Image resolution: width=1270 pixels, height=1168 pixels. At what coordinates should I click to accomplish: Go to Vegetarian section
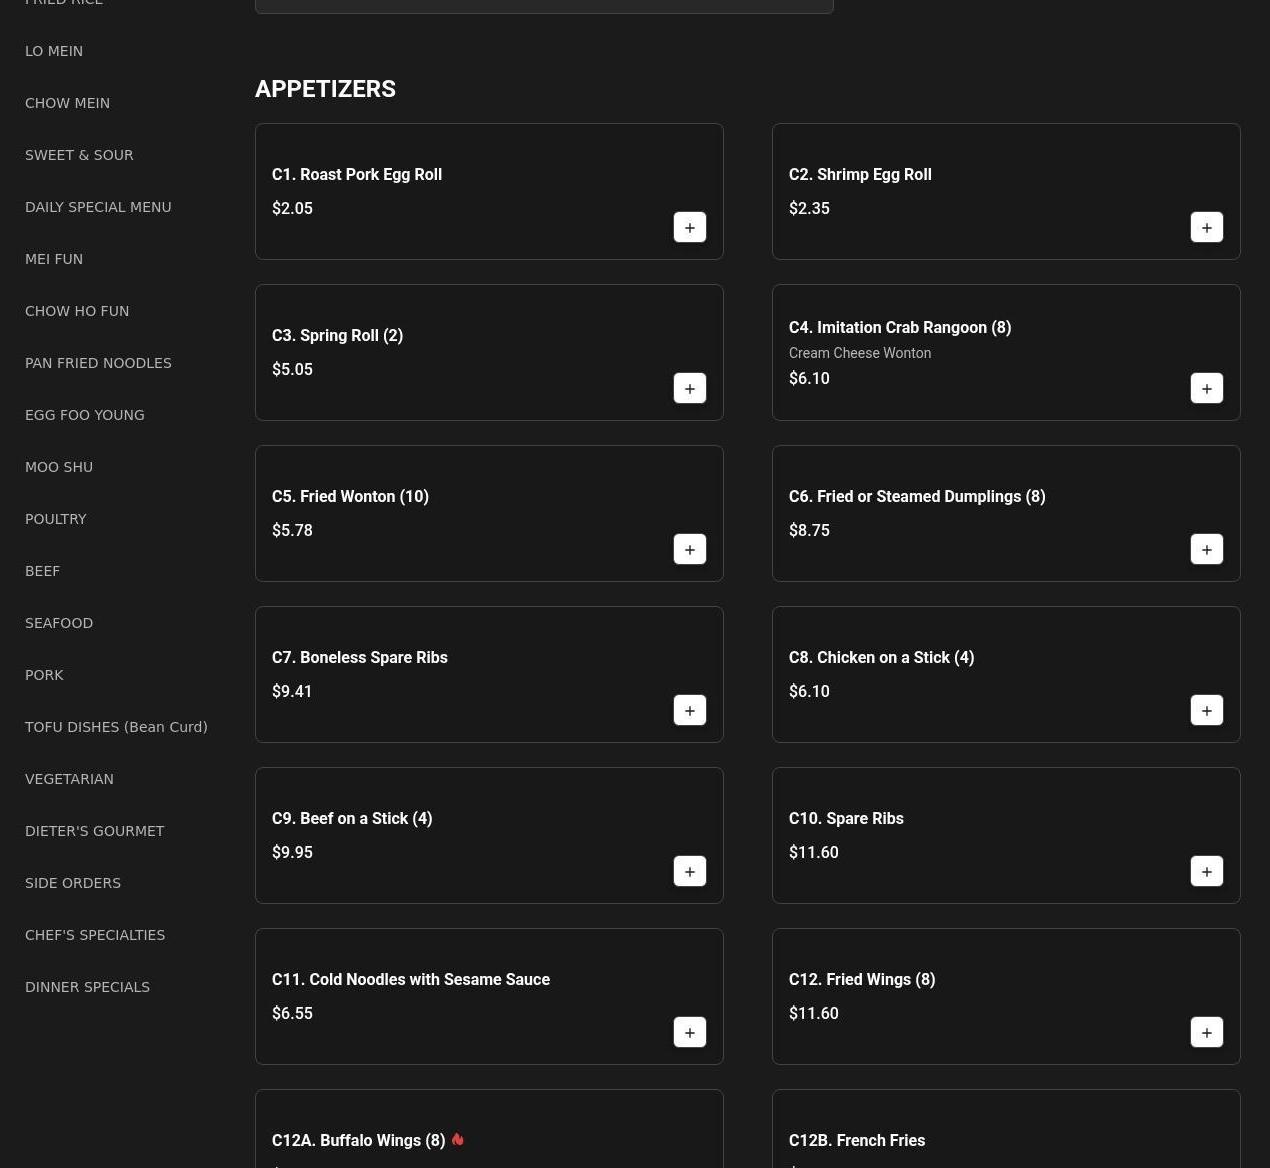click(69, 779)
